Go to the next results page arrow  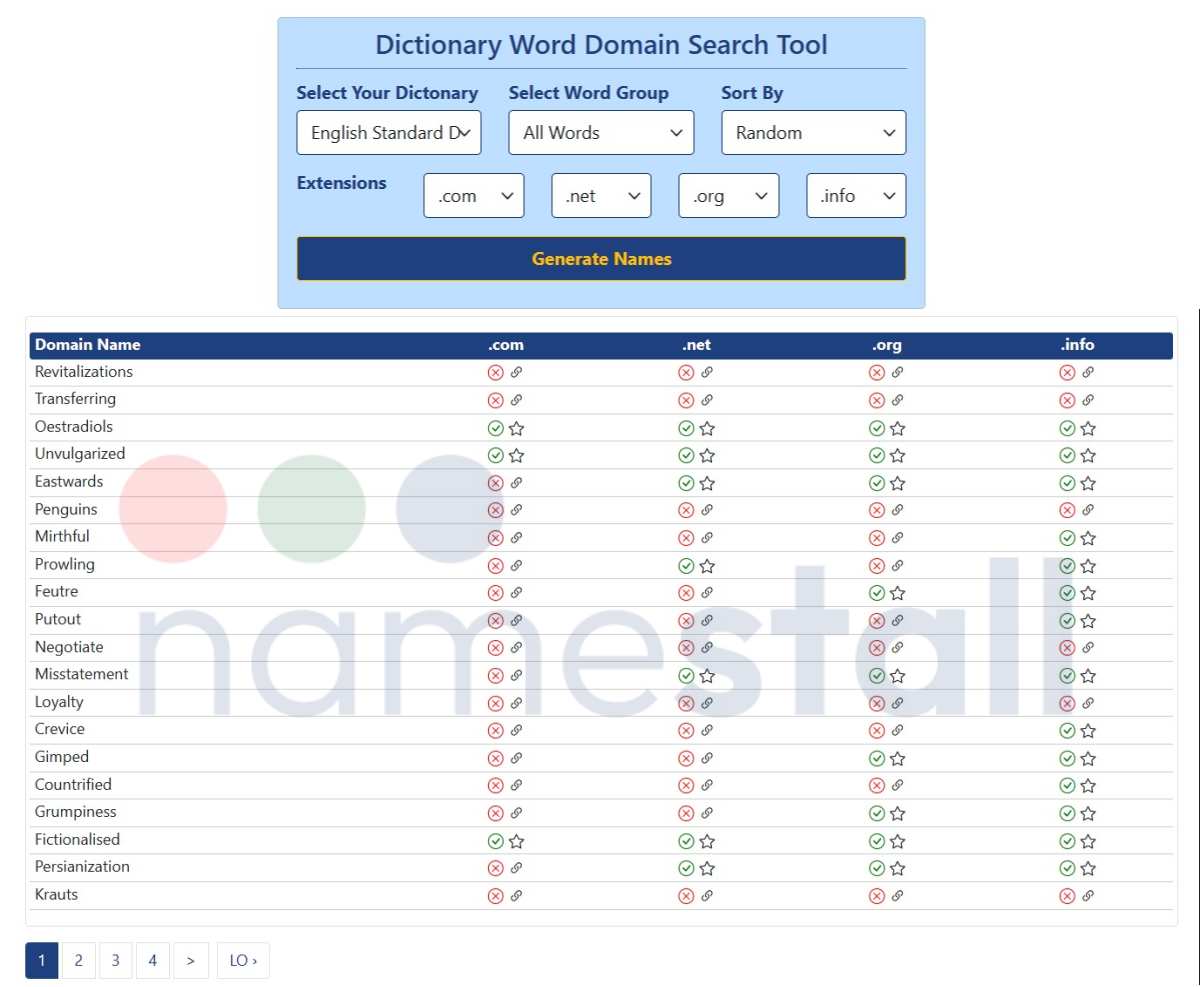point(191,960)
